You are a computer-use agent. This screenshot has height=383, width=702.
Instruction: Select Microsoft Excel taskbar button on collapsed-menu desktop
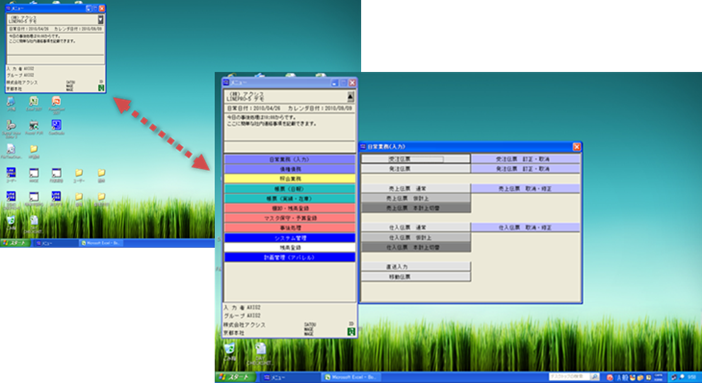(x=101, y=243)
